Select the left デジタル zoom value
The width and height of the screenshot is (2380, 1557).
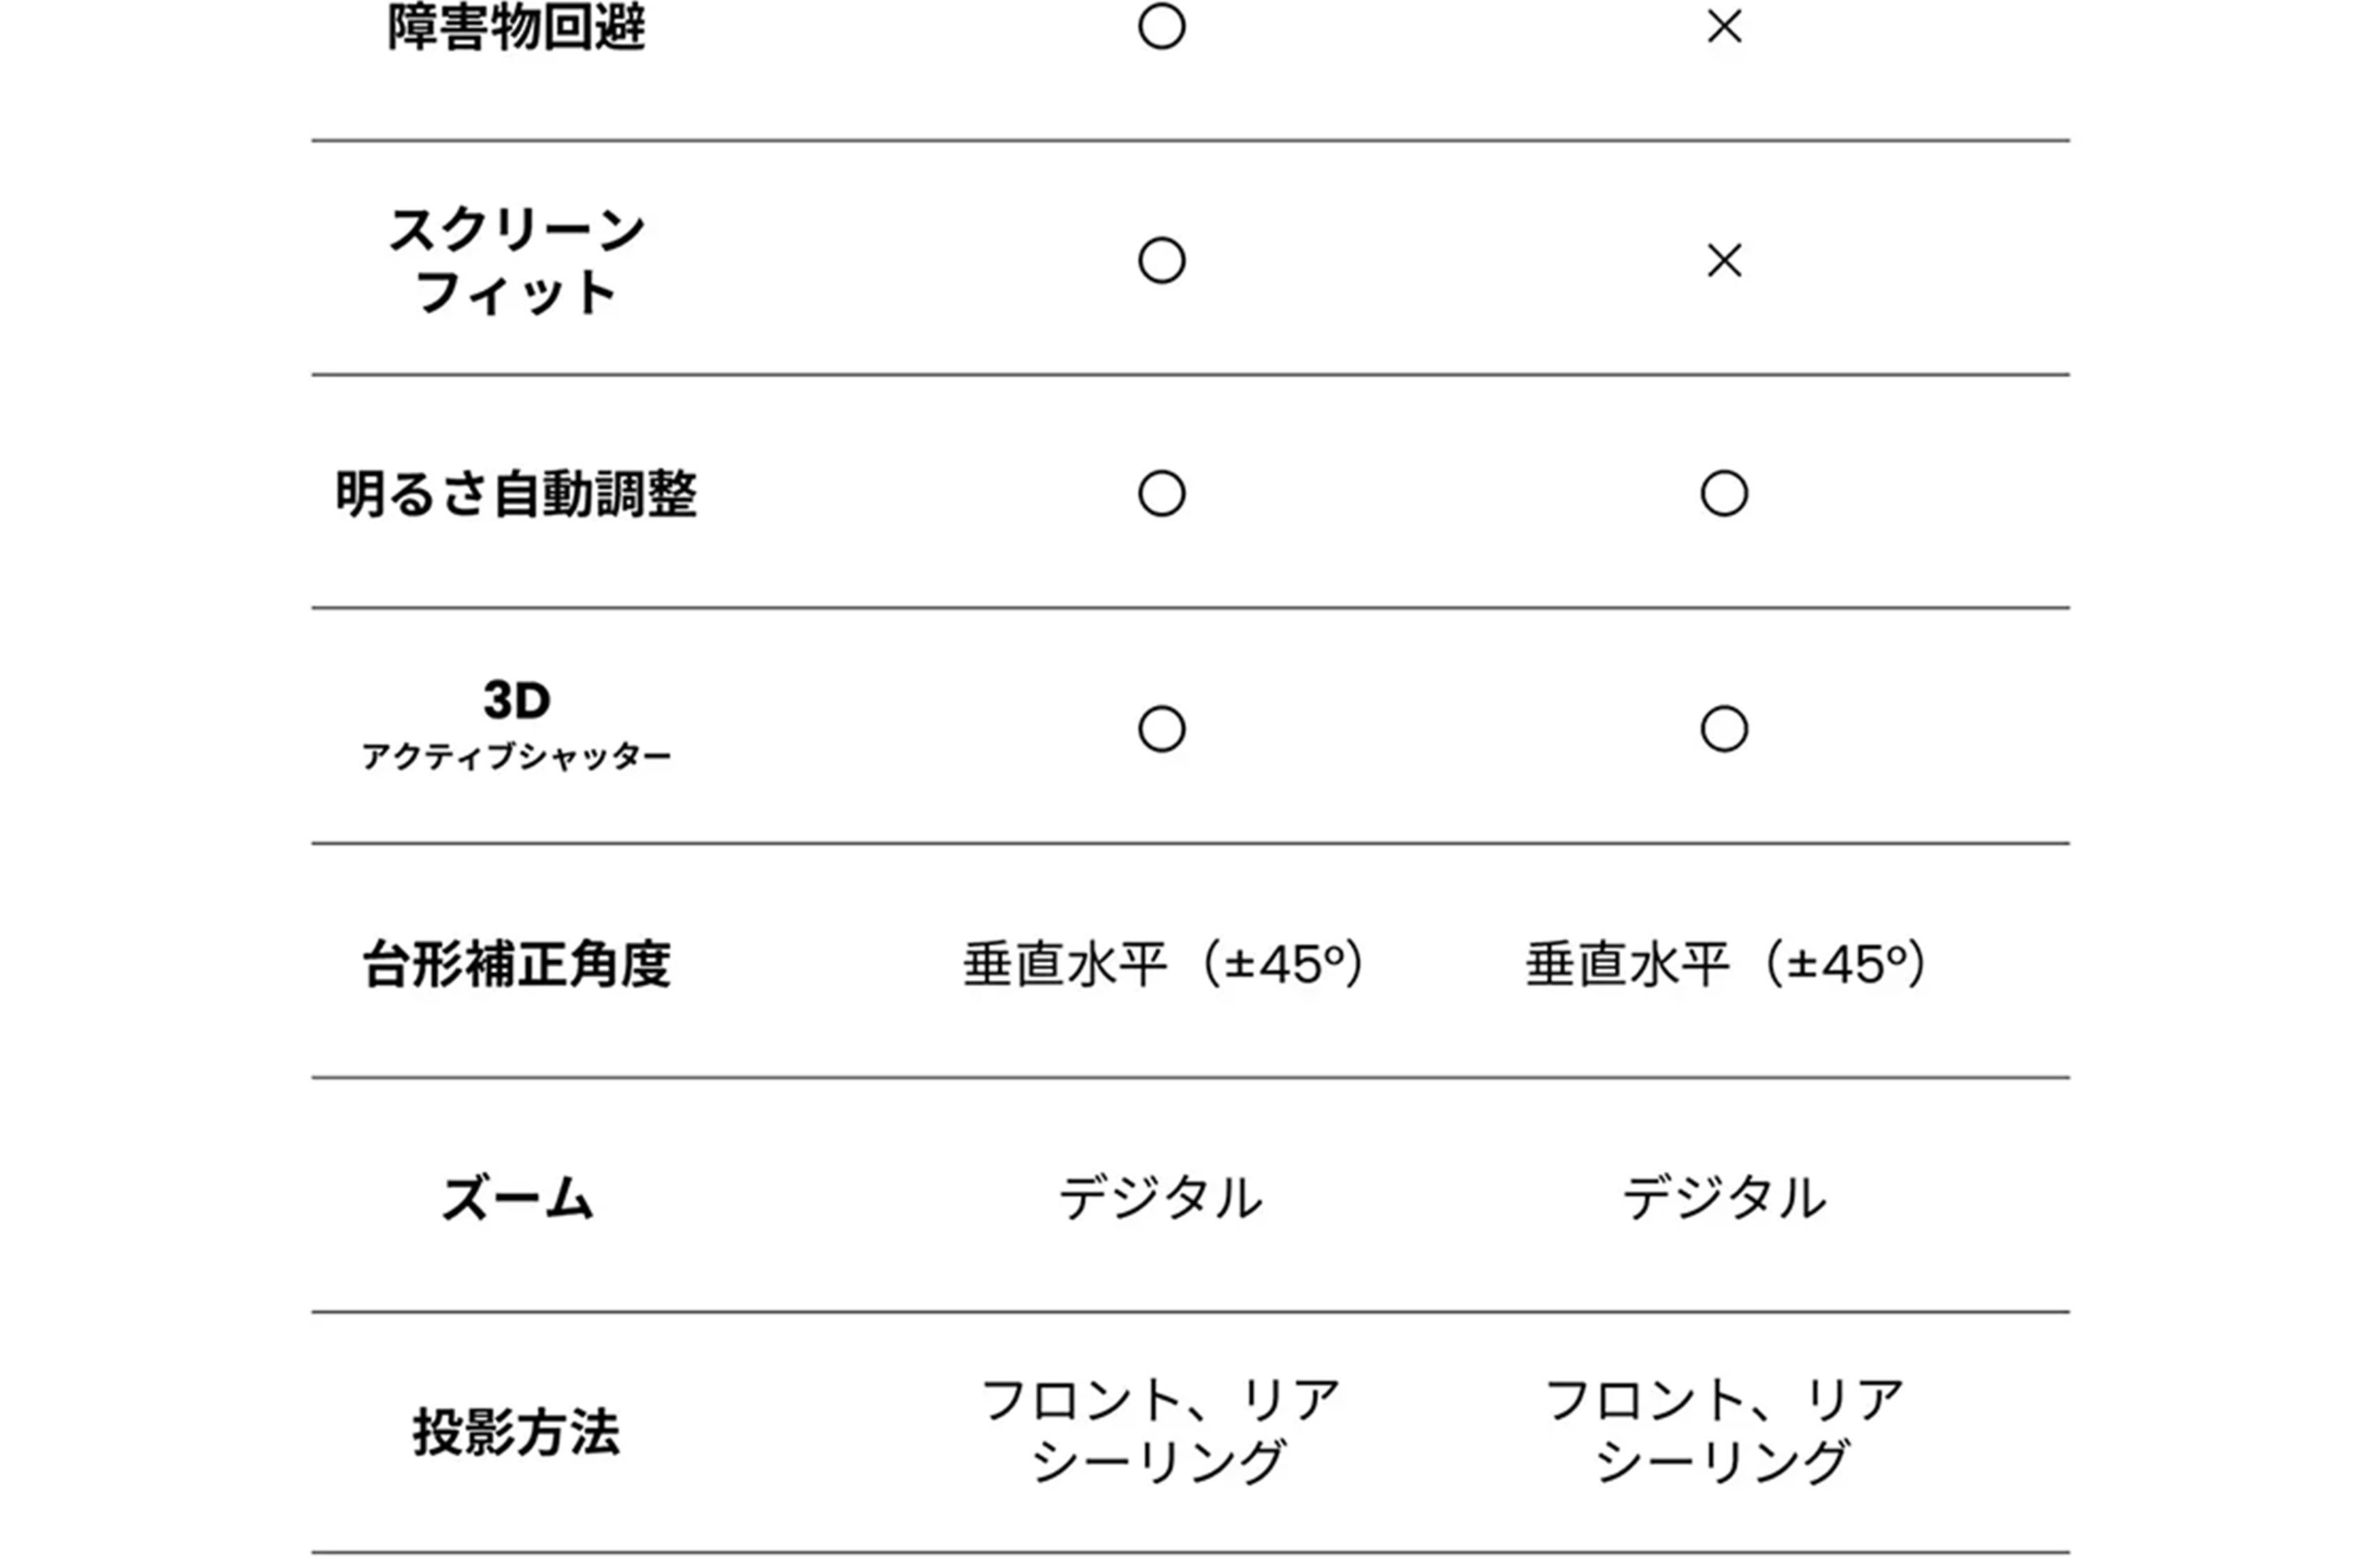[1161, 1198]
